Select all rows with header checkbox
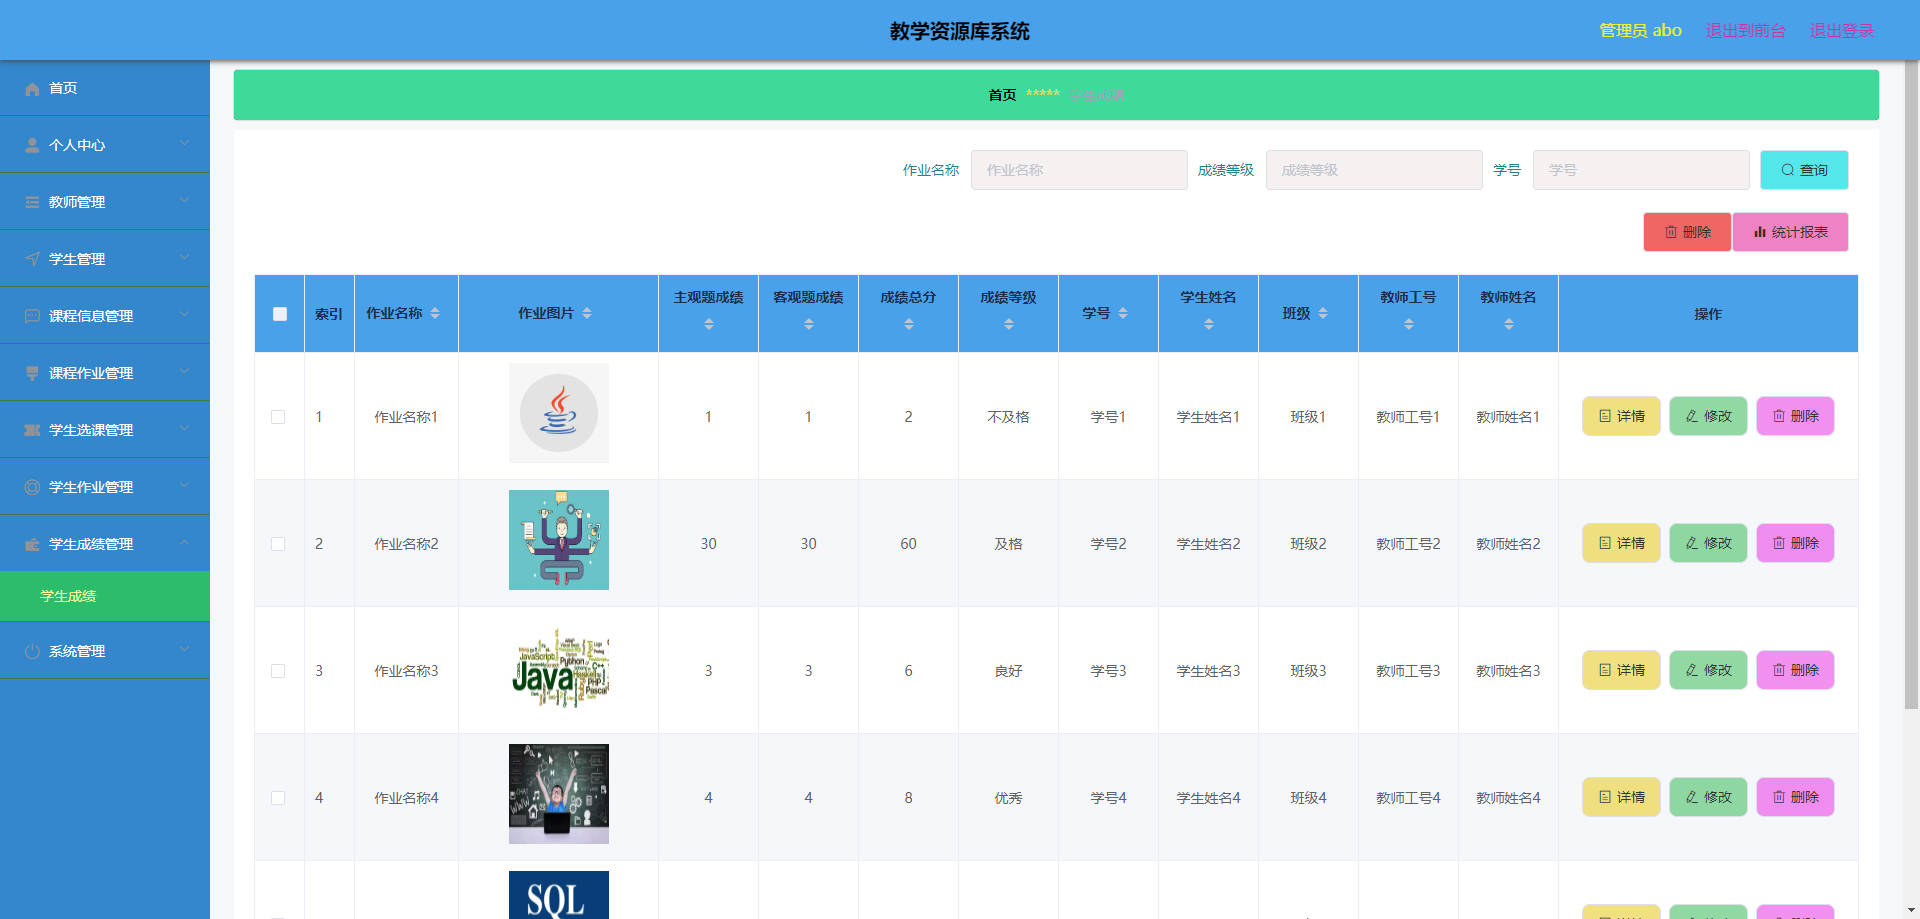Screen dimensions: 1920x919 (x=280, y=314)
